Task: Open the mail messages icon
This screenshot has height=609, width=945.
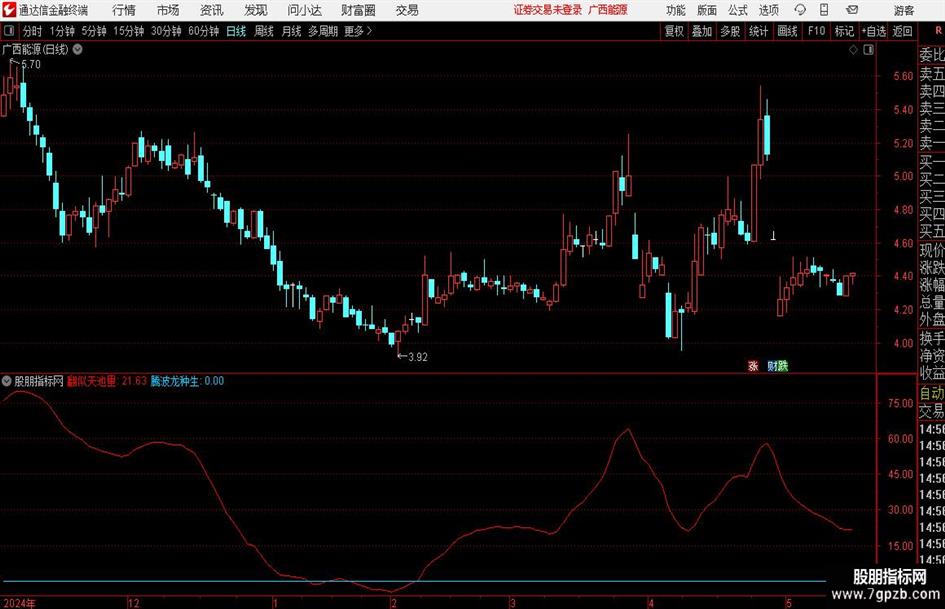Action: pyautogui.click(x=852, y=10)
